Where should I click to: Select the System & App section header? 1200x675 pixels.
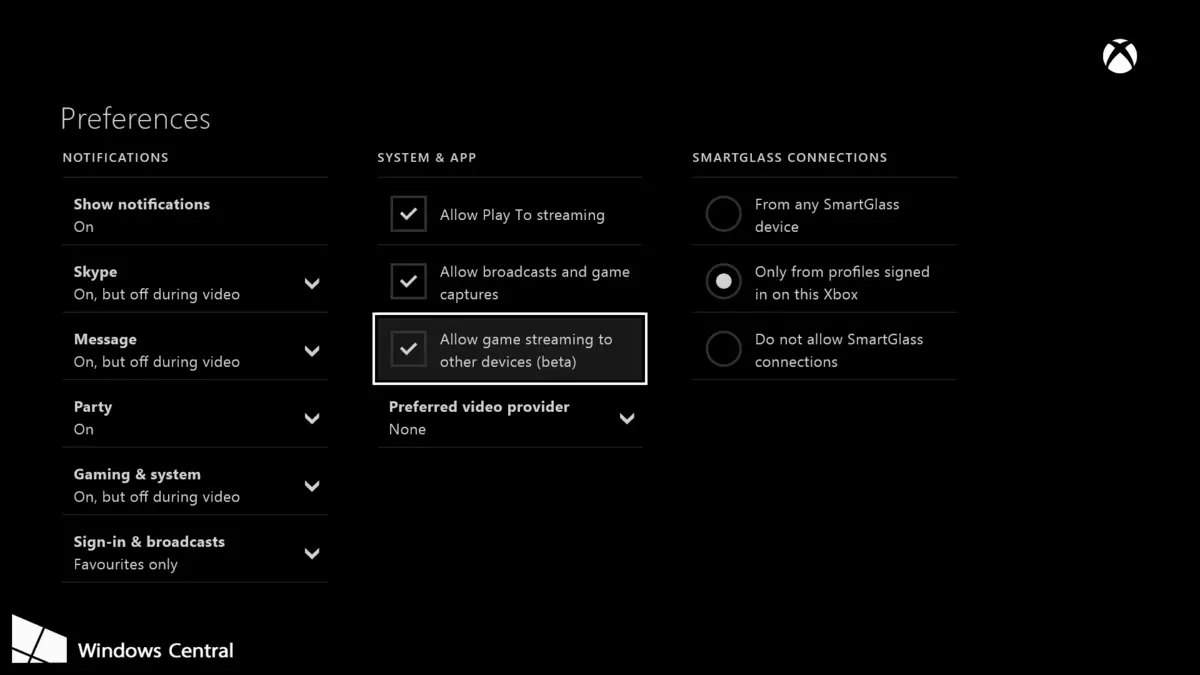click(426, 157)
